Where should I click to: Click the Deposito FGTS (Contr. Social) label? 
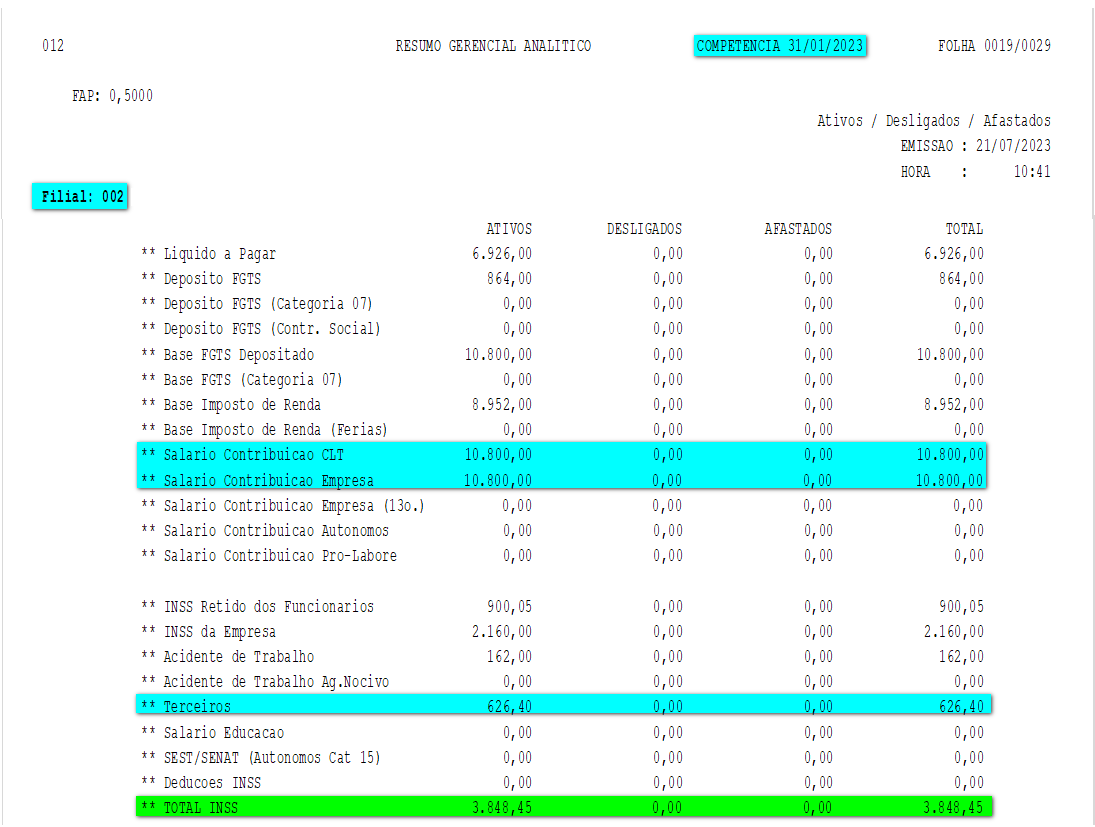(272, 329)
